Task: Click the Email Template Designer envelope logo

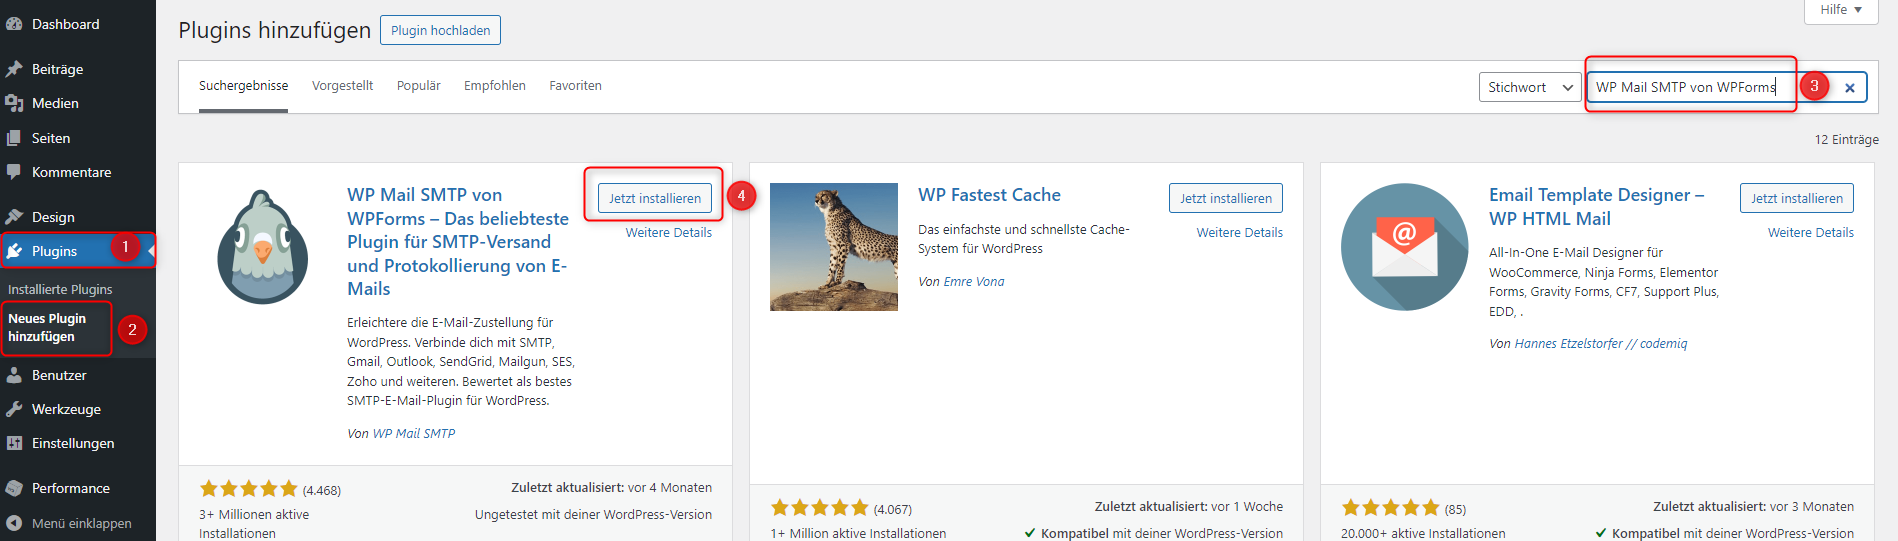Action: click(1405, 247)
